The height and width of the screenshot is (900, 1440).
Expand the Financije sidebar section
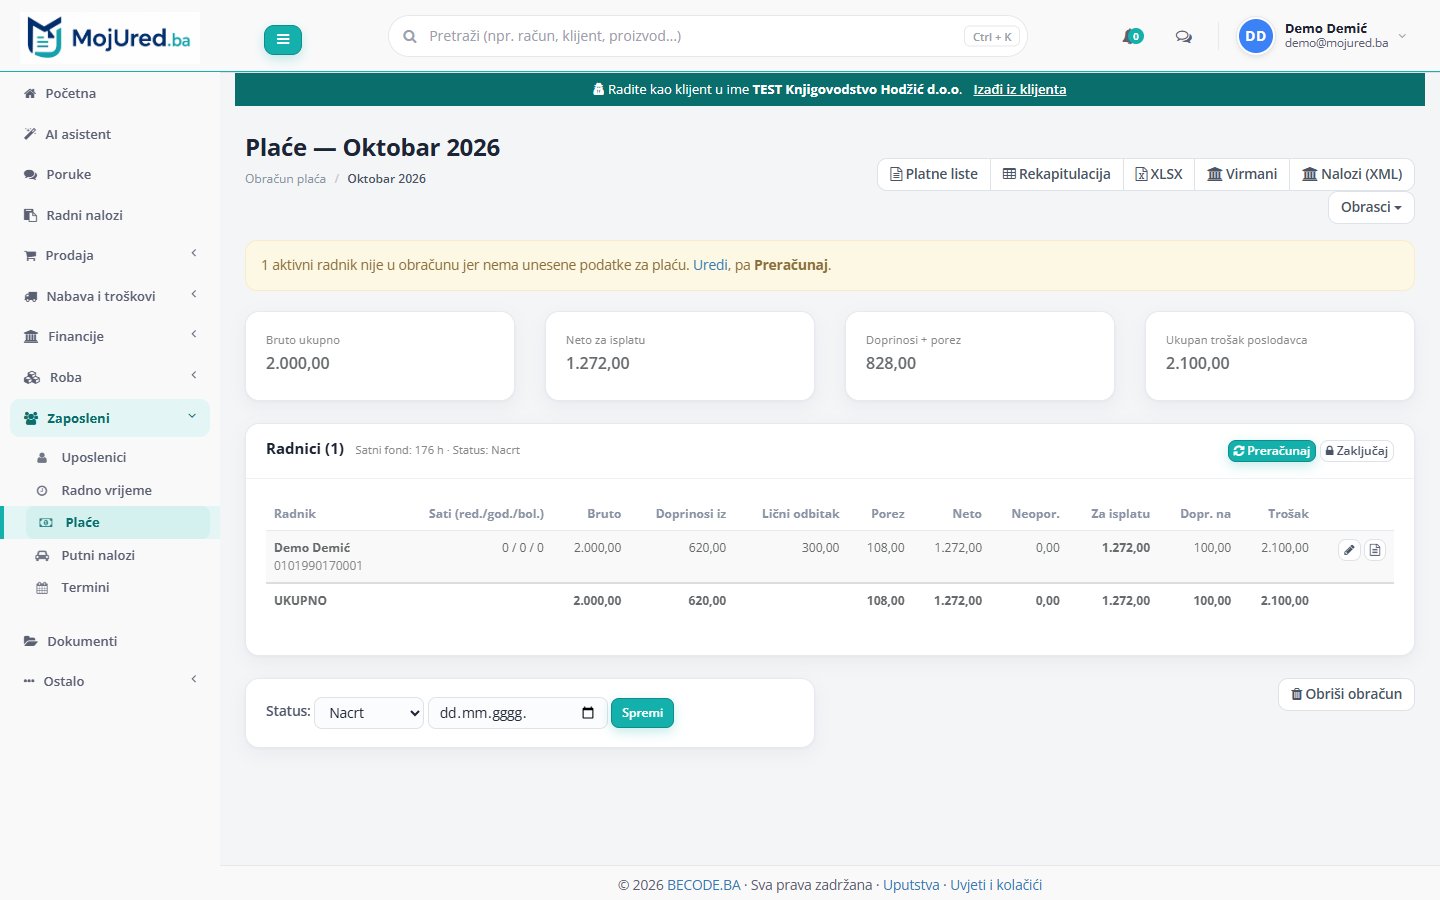pyautogui.click(x=110, y=336)
